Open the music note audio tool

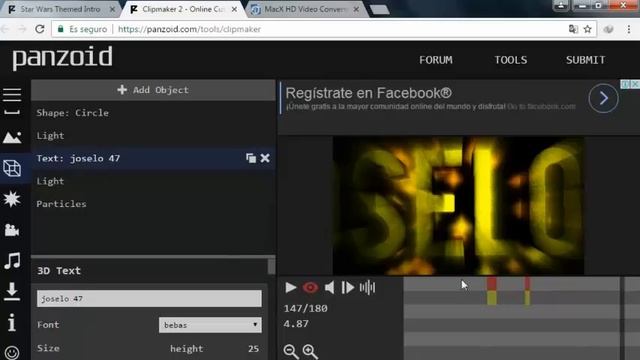(12, 260)
